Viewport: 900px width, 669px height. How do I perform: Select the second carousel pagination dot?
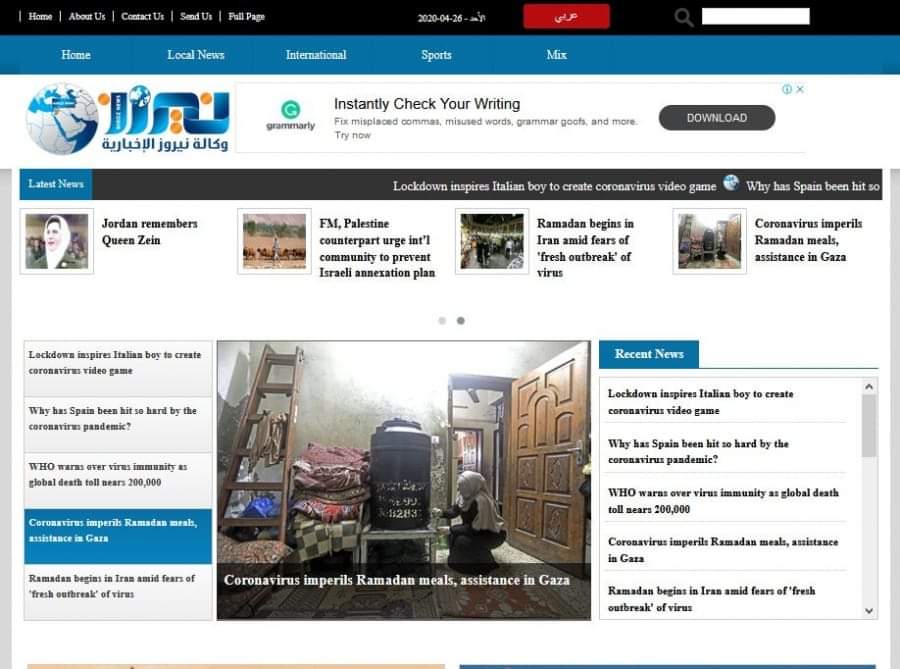click(460, 321)
